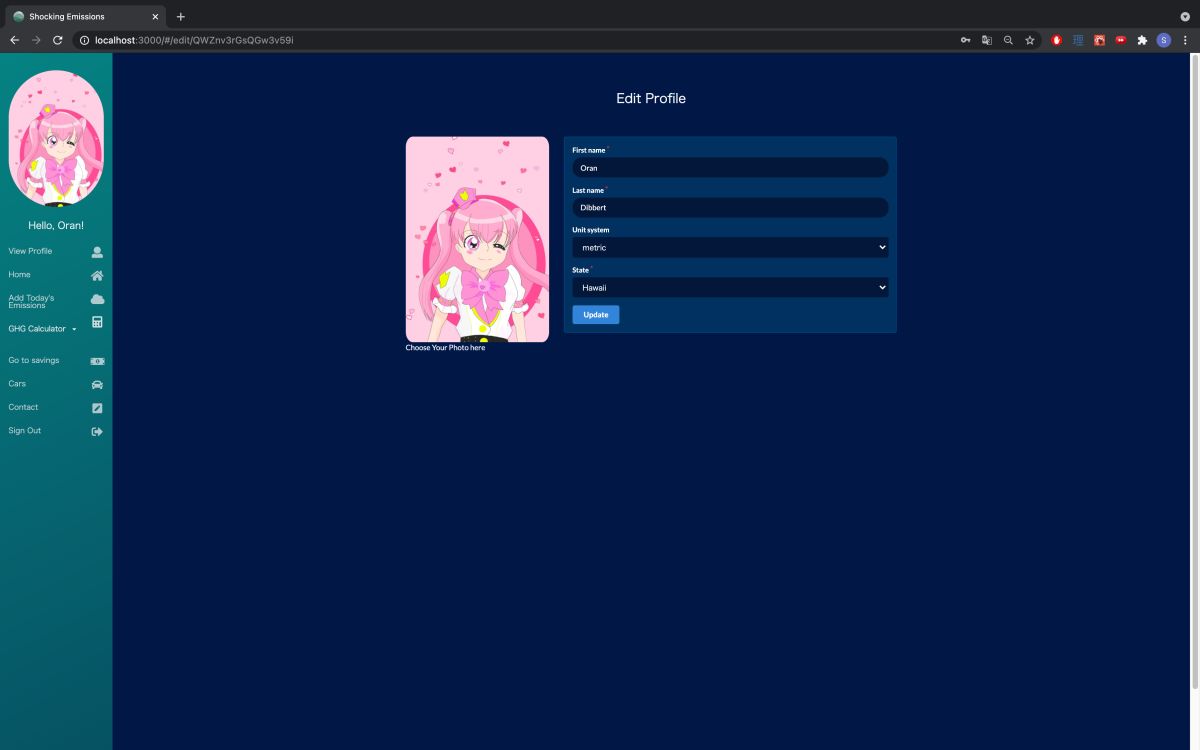Click the Home house icon in sidebar
This screenshot has height=750, width=1200.
(x=97, y=275)
